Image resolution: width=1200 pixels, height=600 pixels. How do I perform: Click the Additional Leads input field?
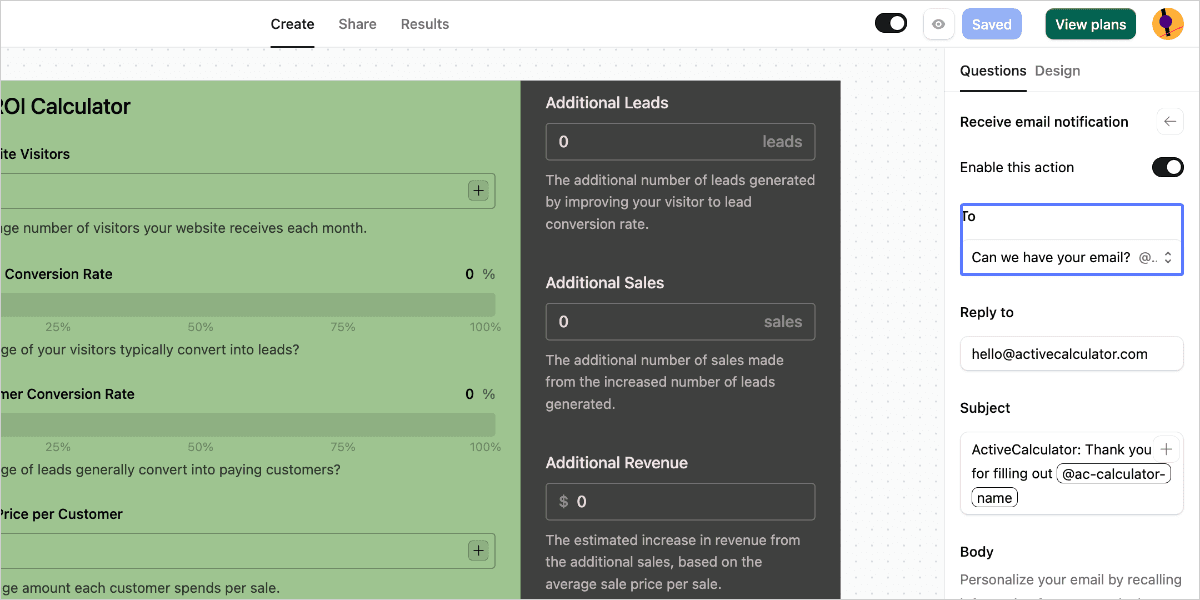tap(680, 142)
